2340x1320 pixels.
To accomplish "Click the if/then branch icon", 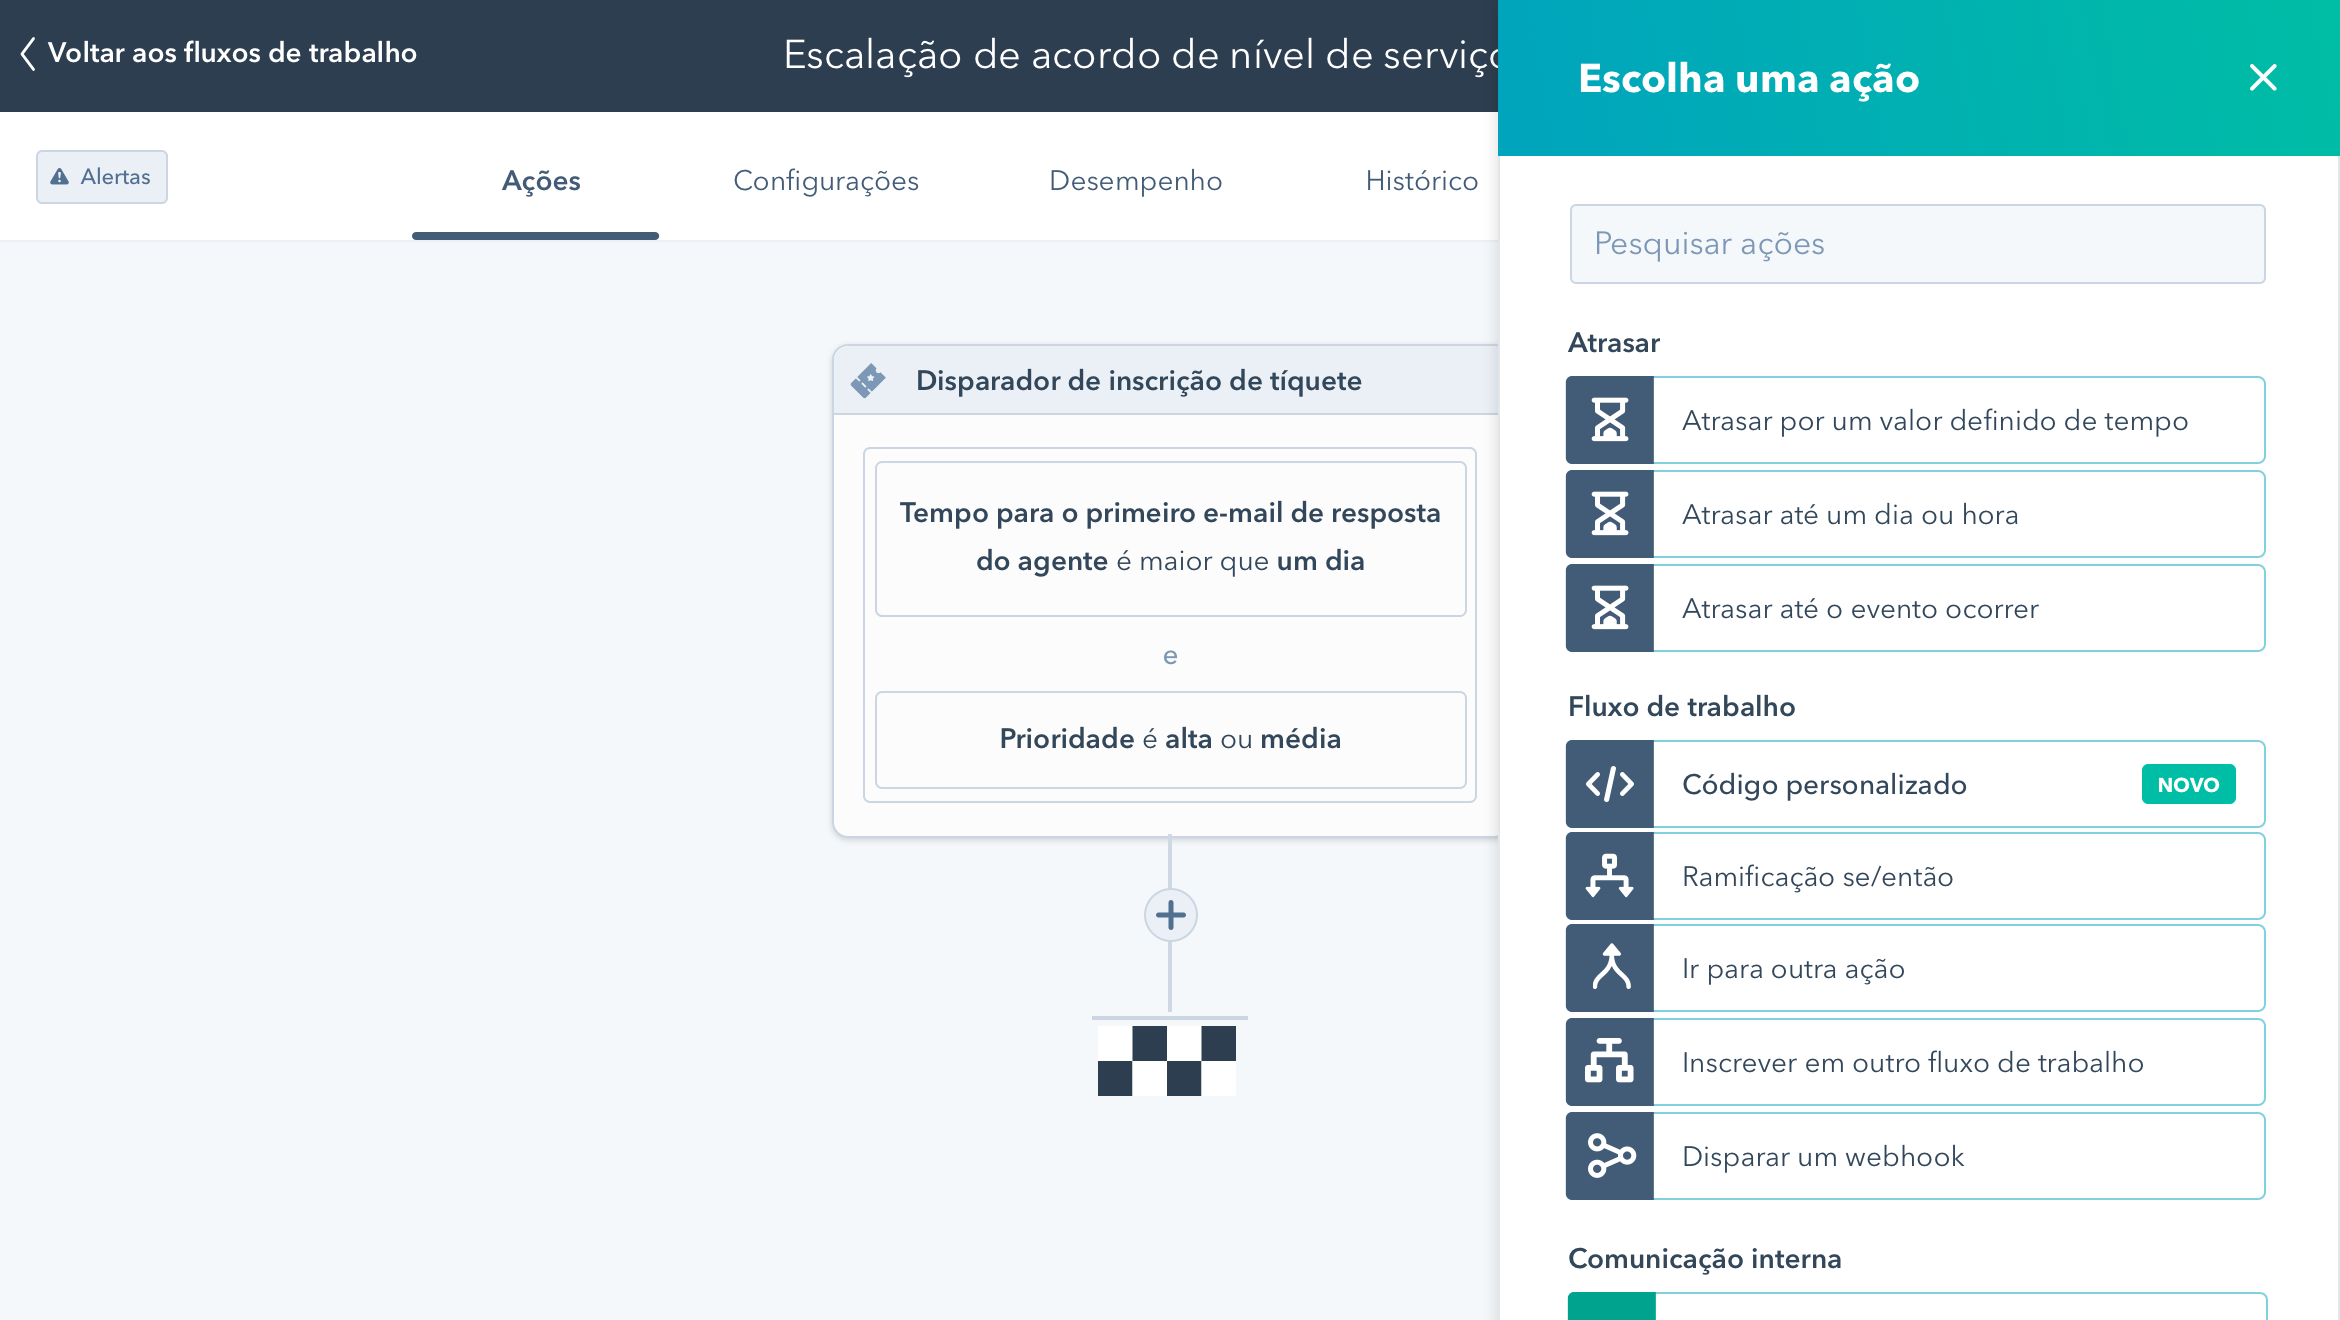I will [1609, 876].
